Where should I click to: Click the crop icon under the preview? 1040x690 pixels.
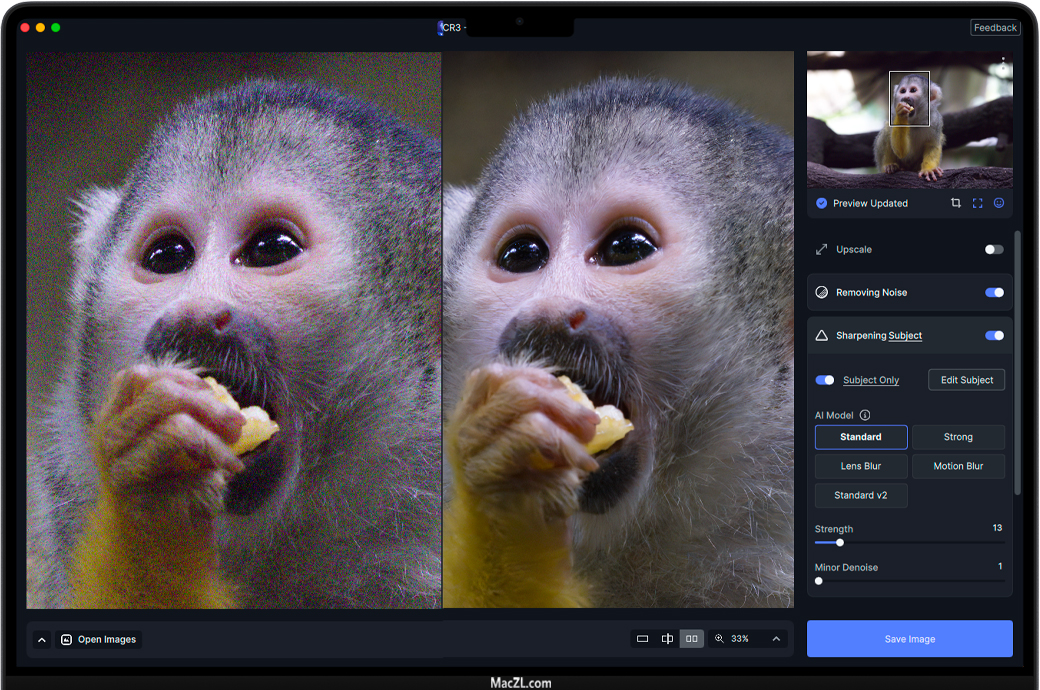click(x=956, y=203)
